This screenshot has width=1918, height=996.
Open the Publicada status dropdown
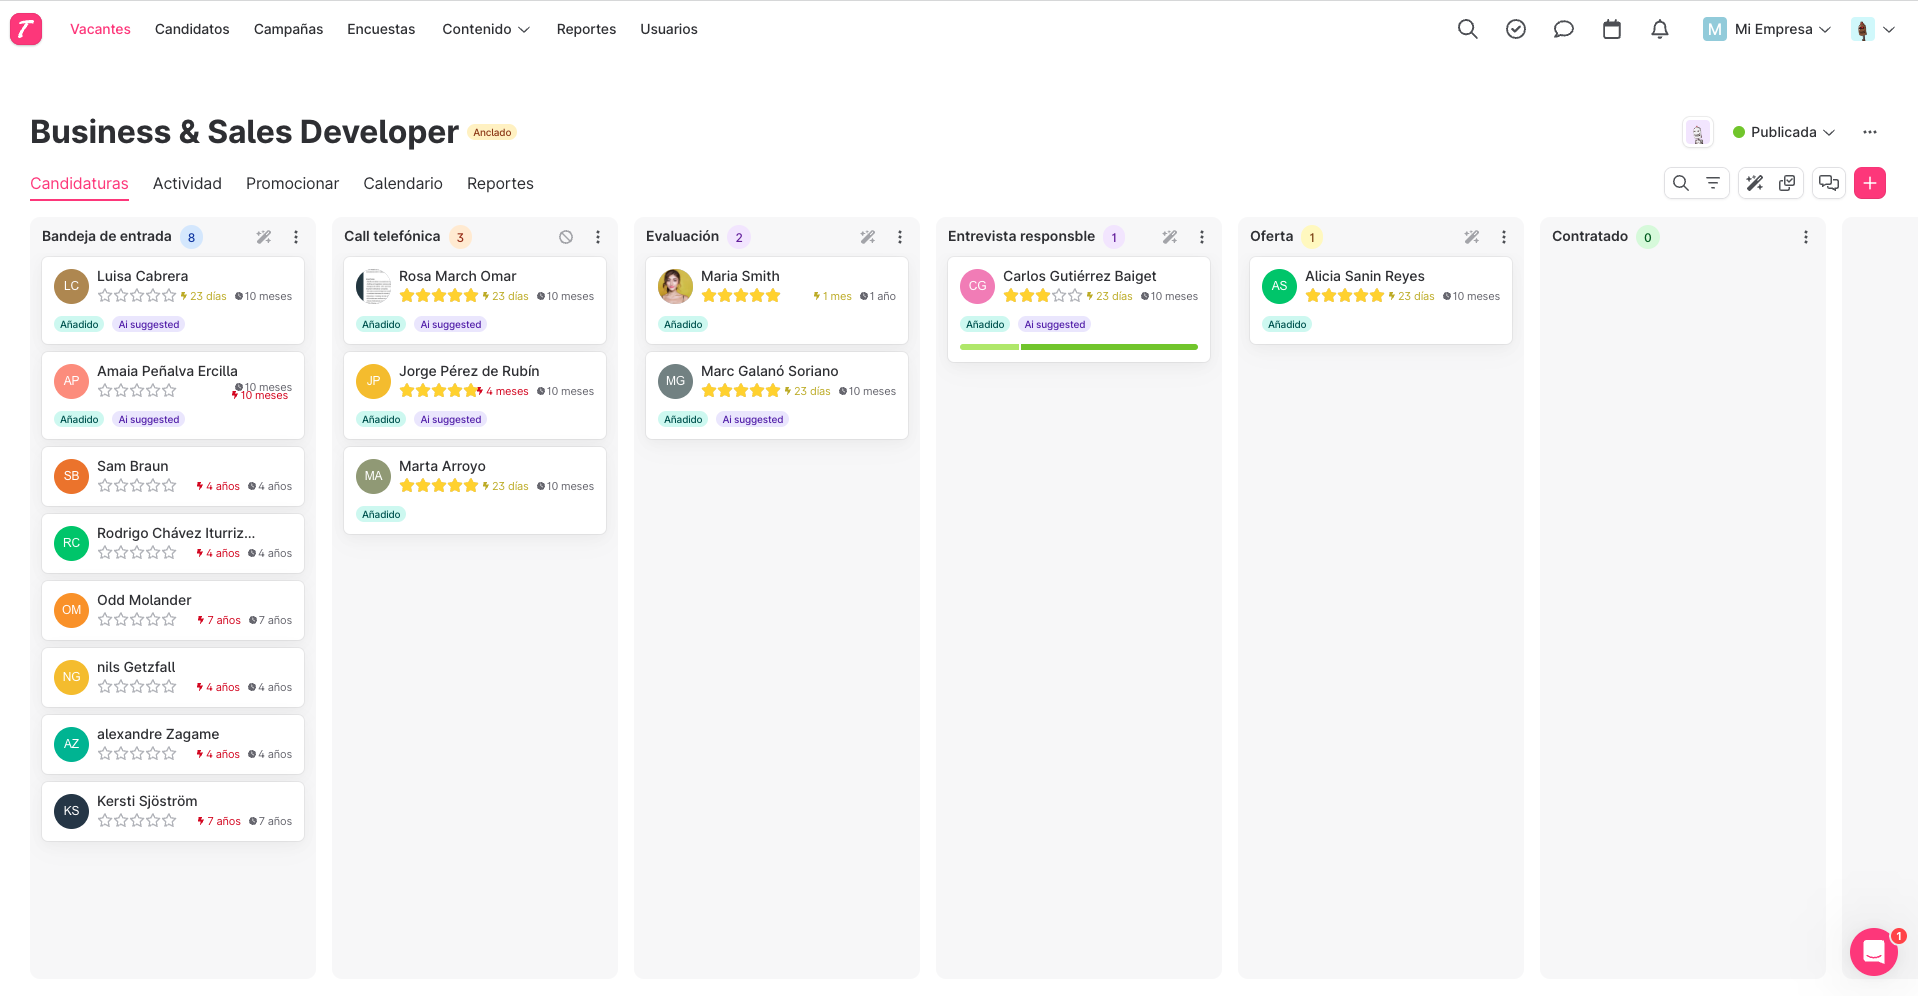coord(1784,132)
